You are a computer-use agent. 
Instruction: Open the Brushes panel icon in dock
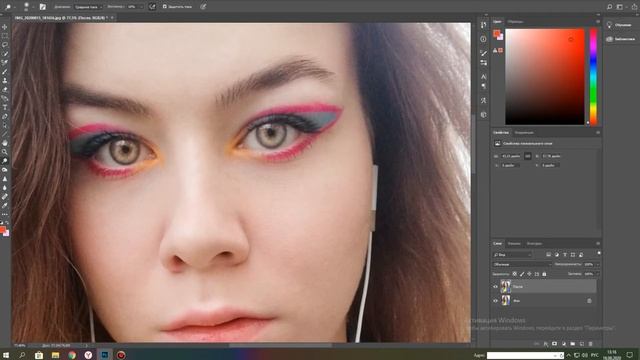coord(483,53)
